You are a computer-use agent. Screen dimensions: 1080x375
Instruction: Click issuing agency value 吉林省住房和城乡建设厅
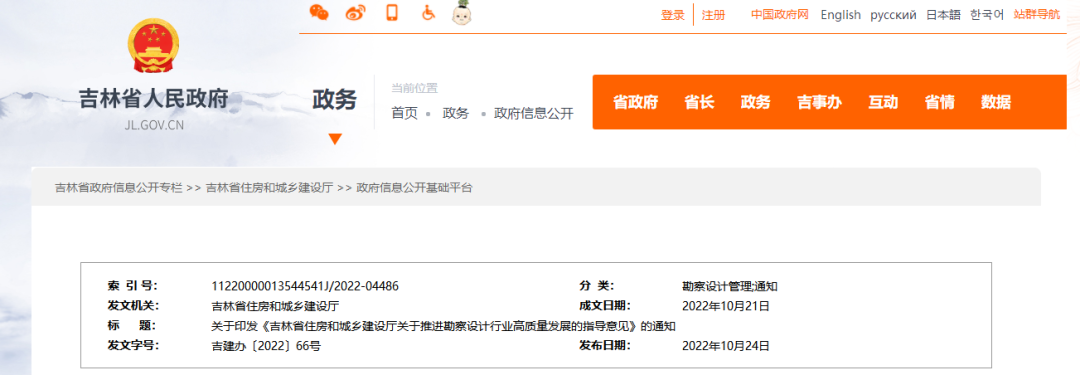(x=276, y=306)
